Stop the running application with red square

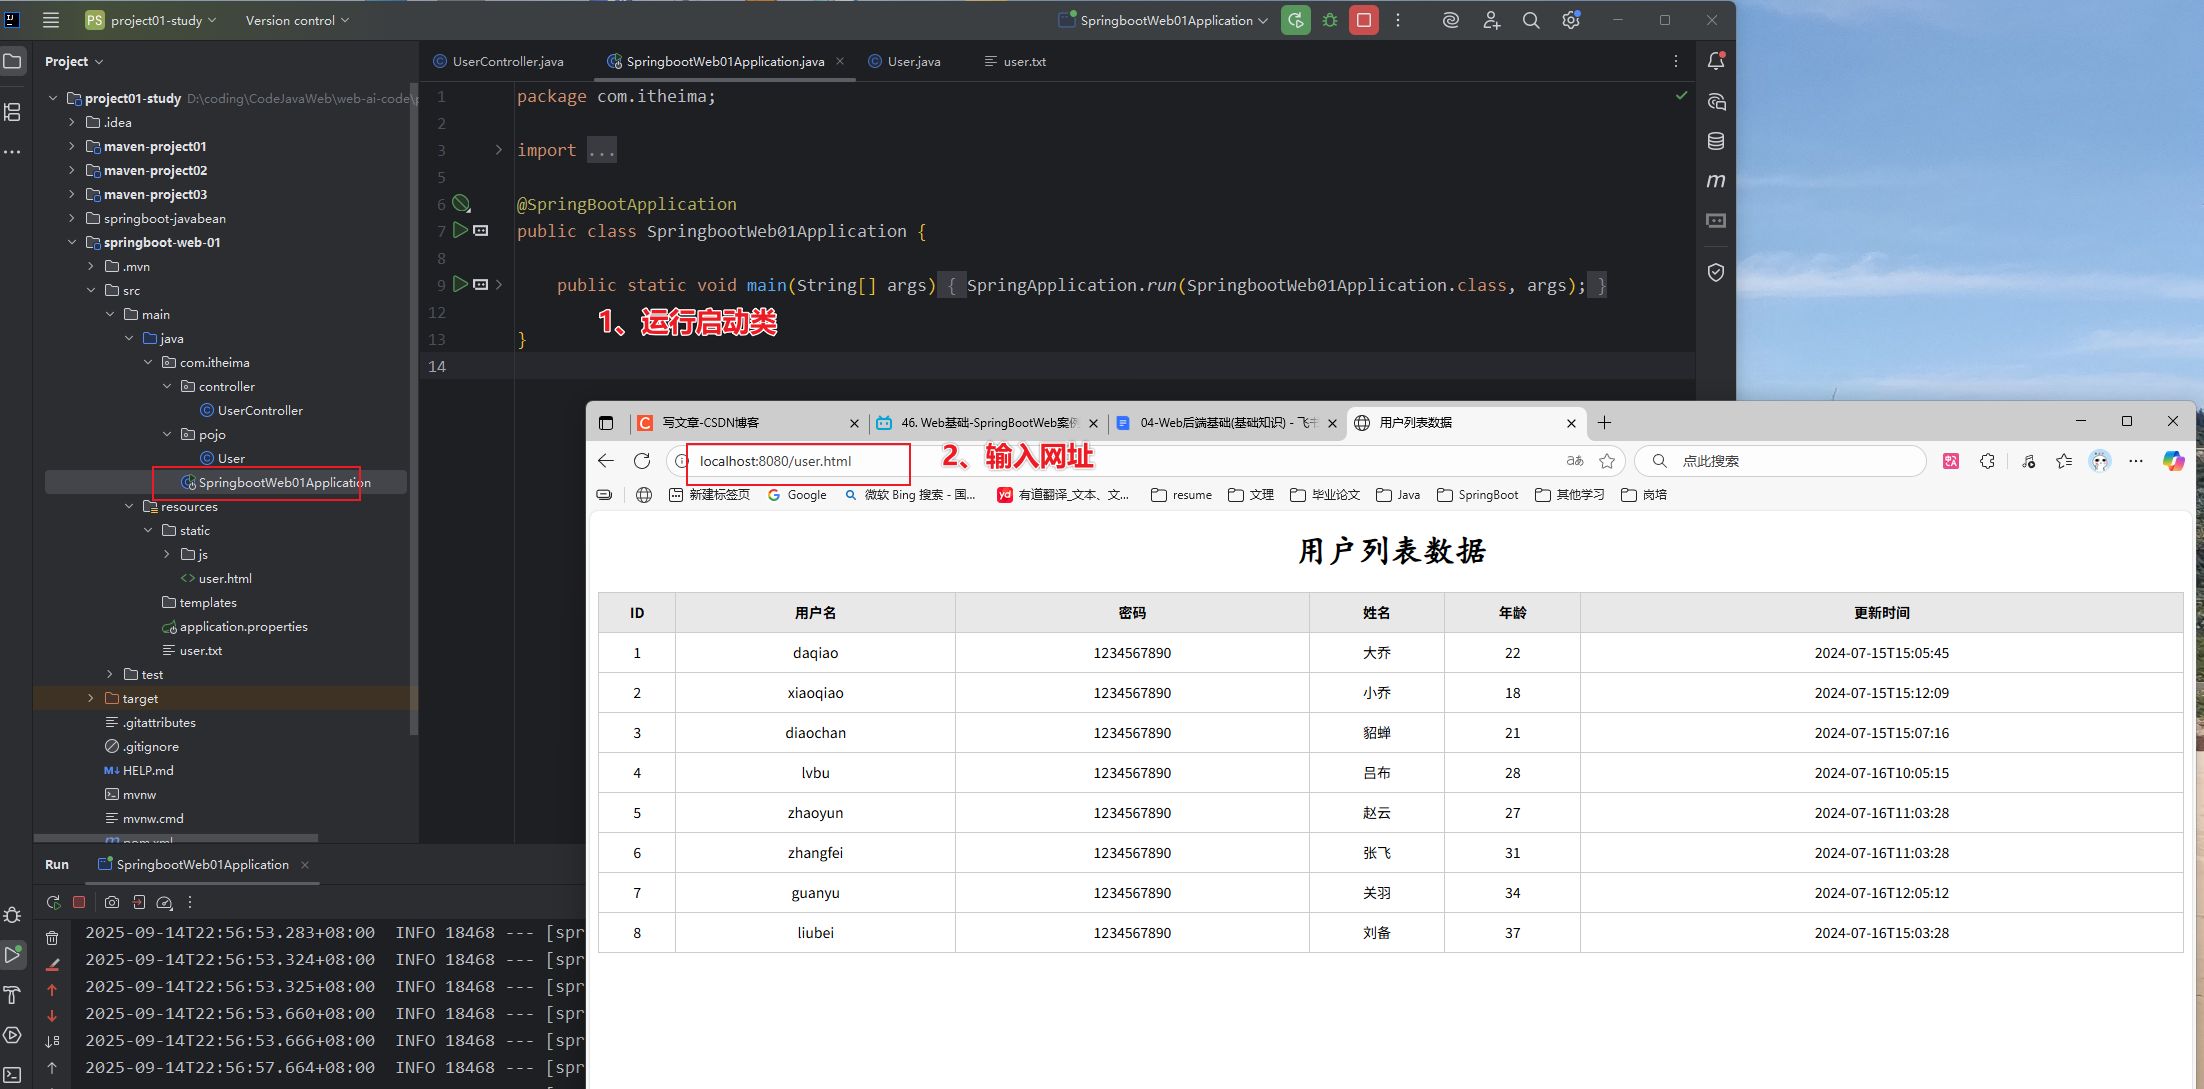click(x=1364, y=20)
